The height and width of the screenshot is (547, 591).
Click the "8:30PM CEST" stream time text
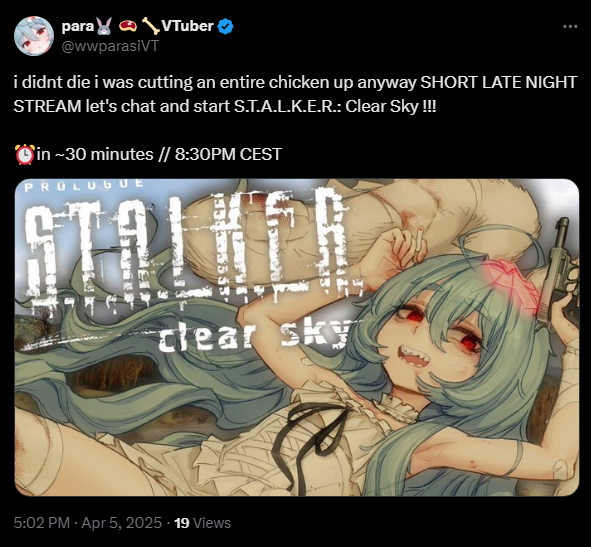pos(228,154)
